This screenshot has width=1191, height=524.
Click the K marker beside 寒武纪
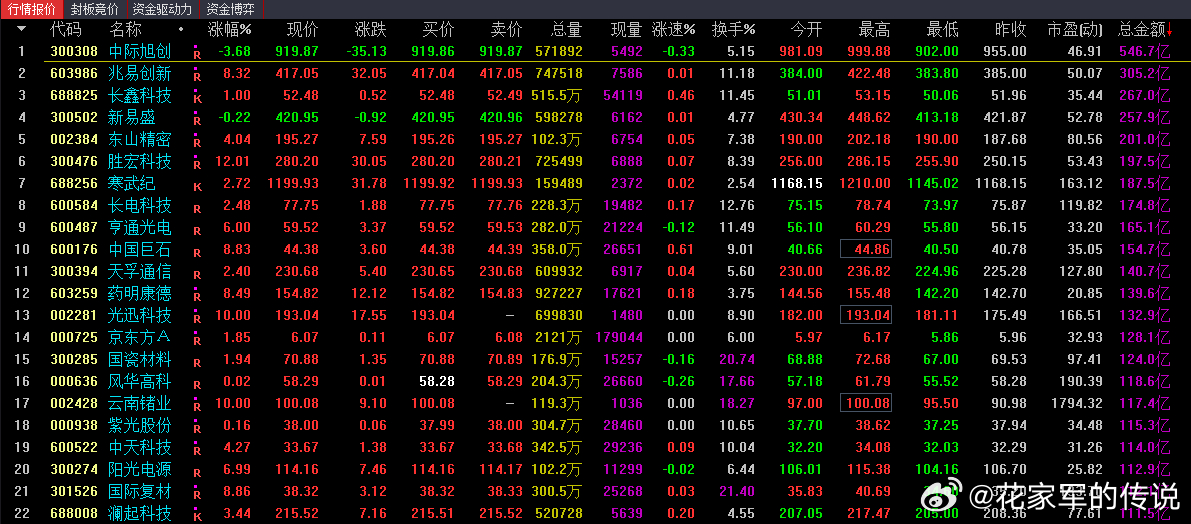point(197,188)
